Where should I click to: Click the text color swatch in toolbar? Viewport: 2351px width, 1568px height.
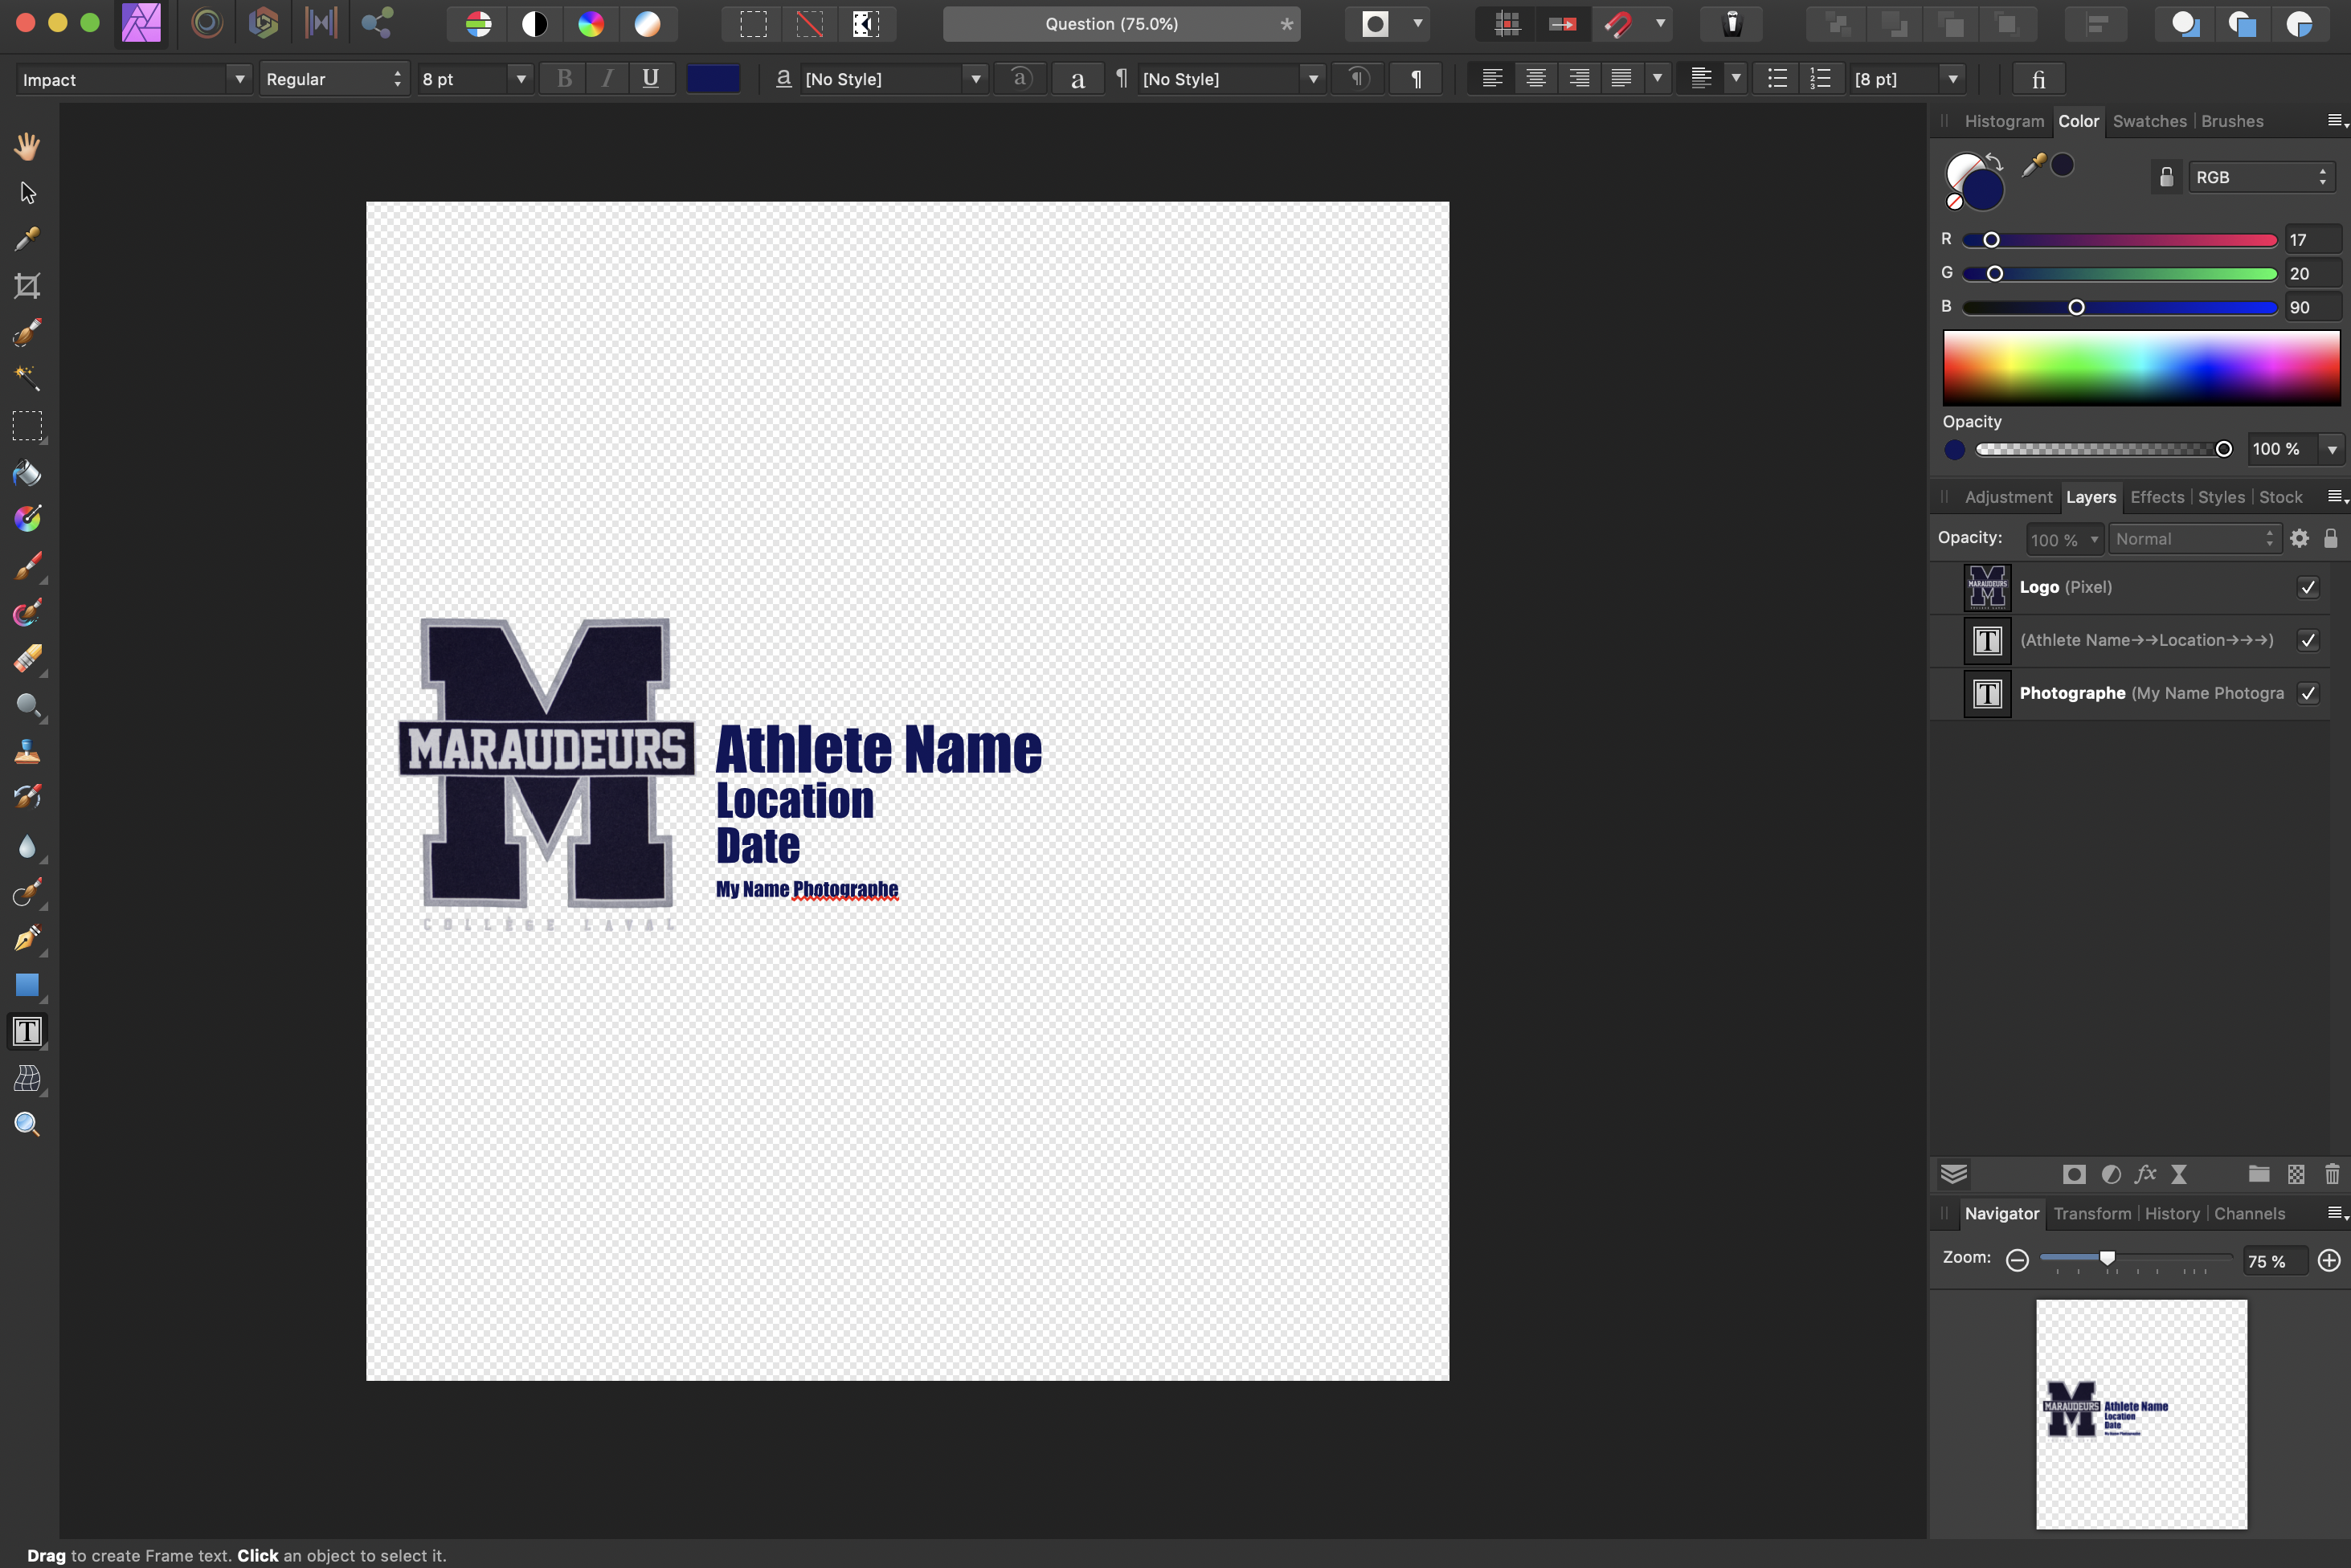713,79
